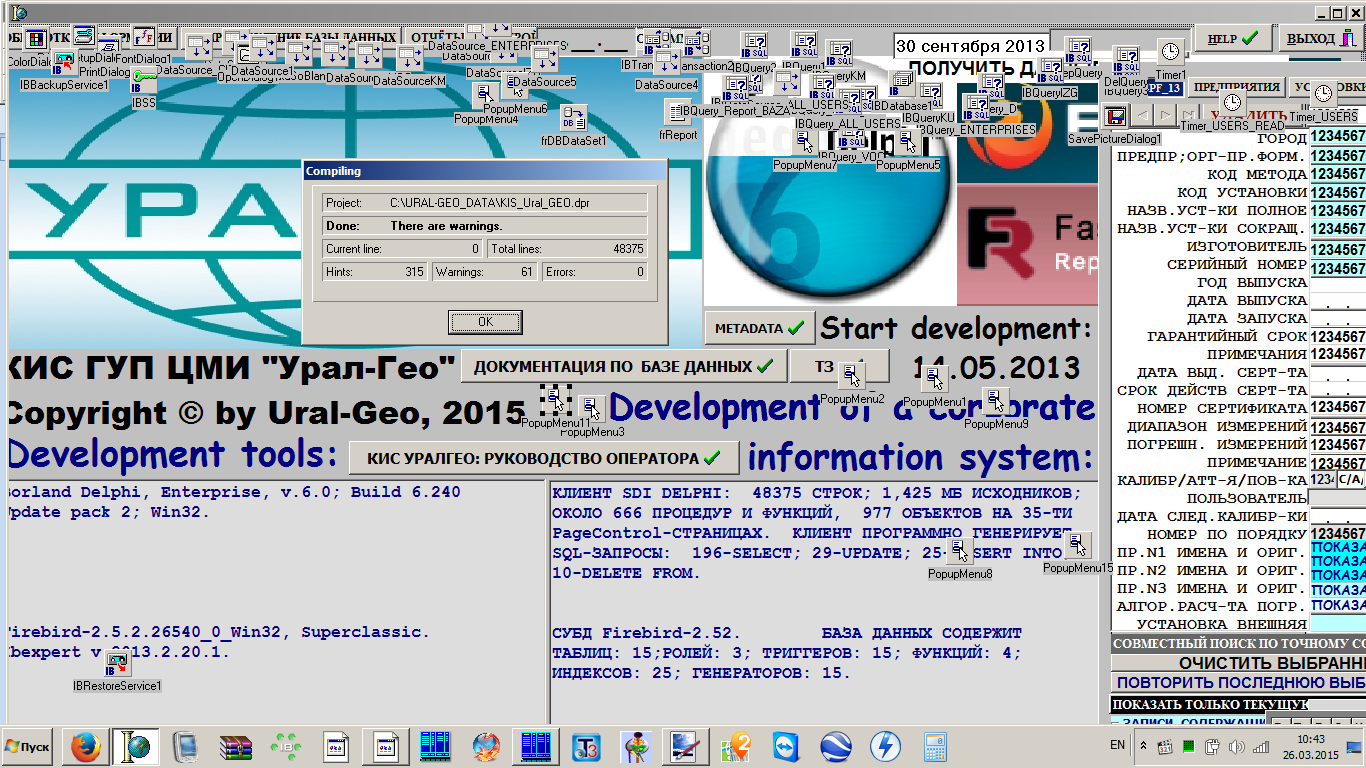The image size is (1366, 768).
Task: Open ДОКУМЕНТАЦИЯ ПО БАЗЕ ДАННЫХ
Action: (624, 366)
